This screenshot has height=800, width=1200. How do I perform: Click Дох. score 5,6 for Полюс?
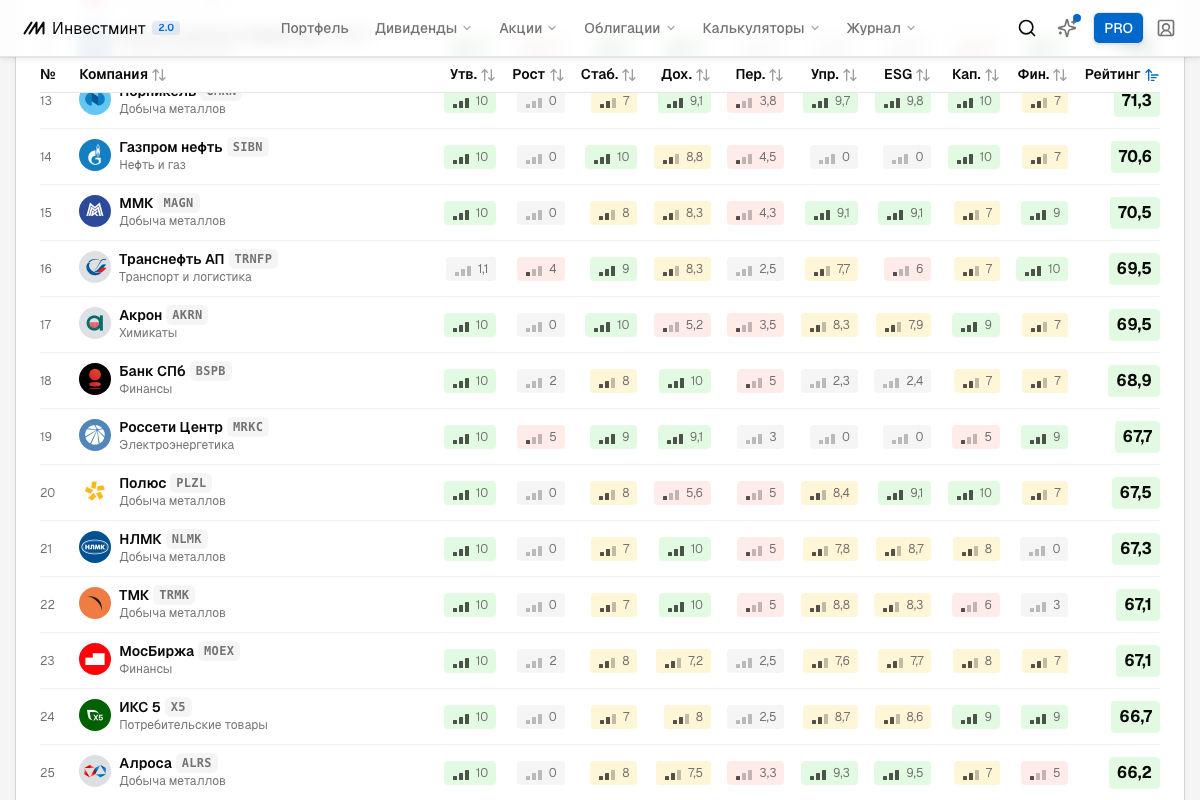[682, 493]
